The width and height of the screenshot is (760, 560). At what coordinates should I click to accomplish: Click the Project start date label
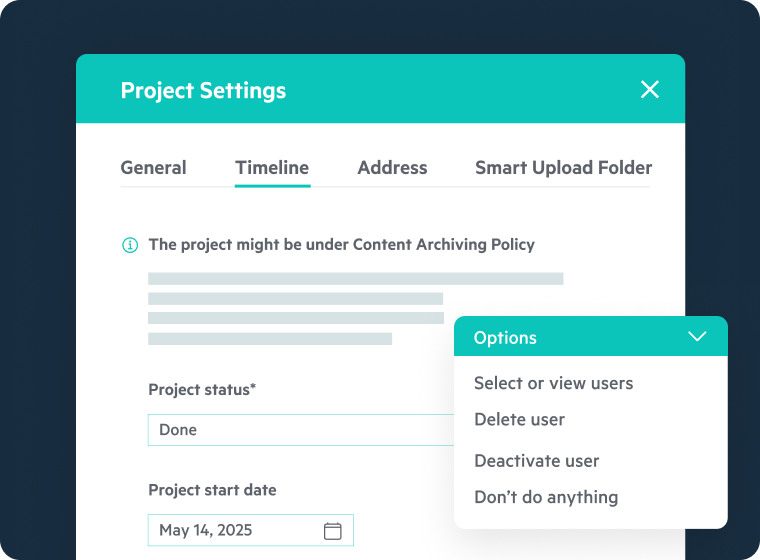click(x=212, y=490)
